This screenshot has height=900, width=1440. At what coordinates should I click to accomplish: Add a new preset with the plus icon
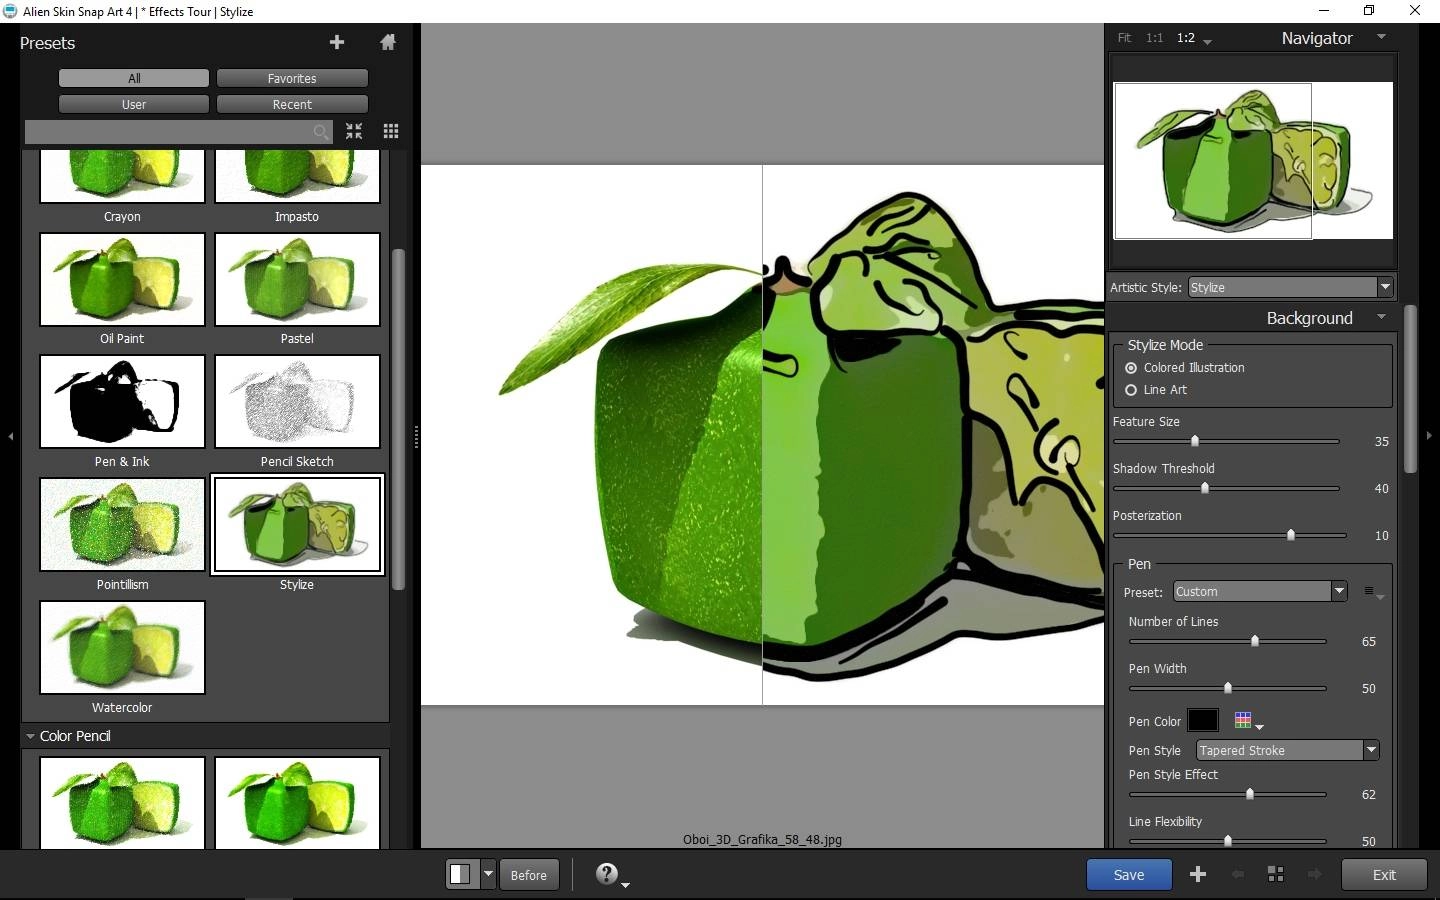coord(337,42)
